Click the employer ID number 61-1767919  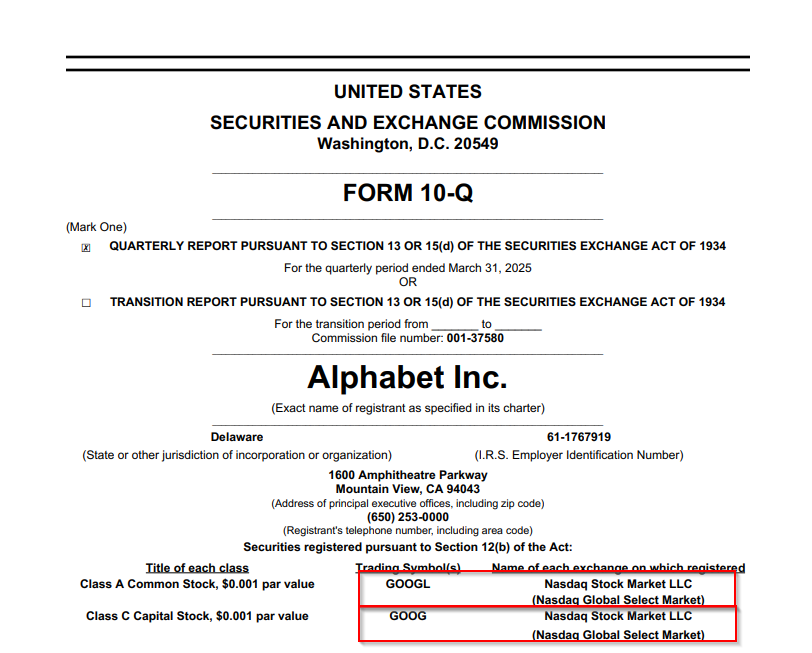pos(579,437)
